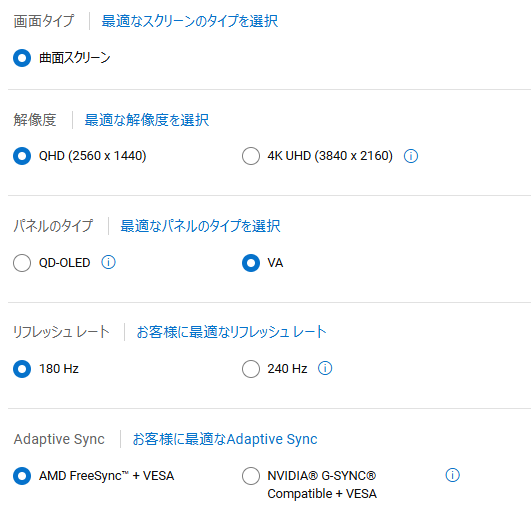The width and height of the screenshot is (531, 522).
Task: Open お客様に最適なAdaptive Sync link
Action: pos(225,439)
